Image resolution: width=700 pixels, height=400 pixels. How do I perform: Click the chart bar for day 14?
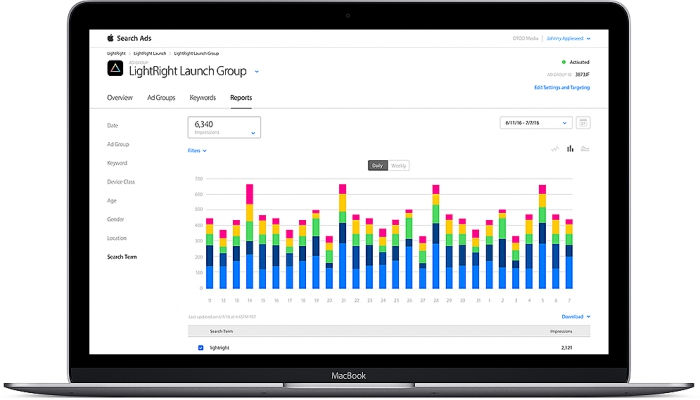pyautogui.click(x=250, y=236)
